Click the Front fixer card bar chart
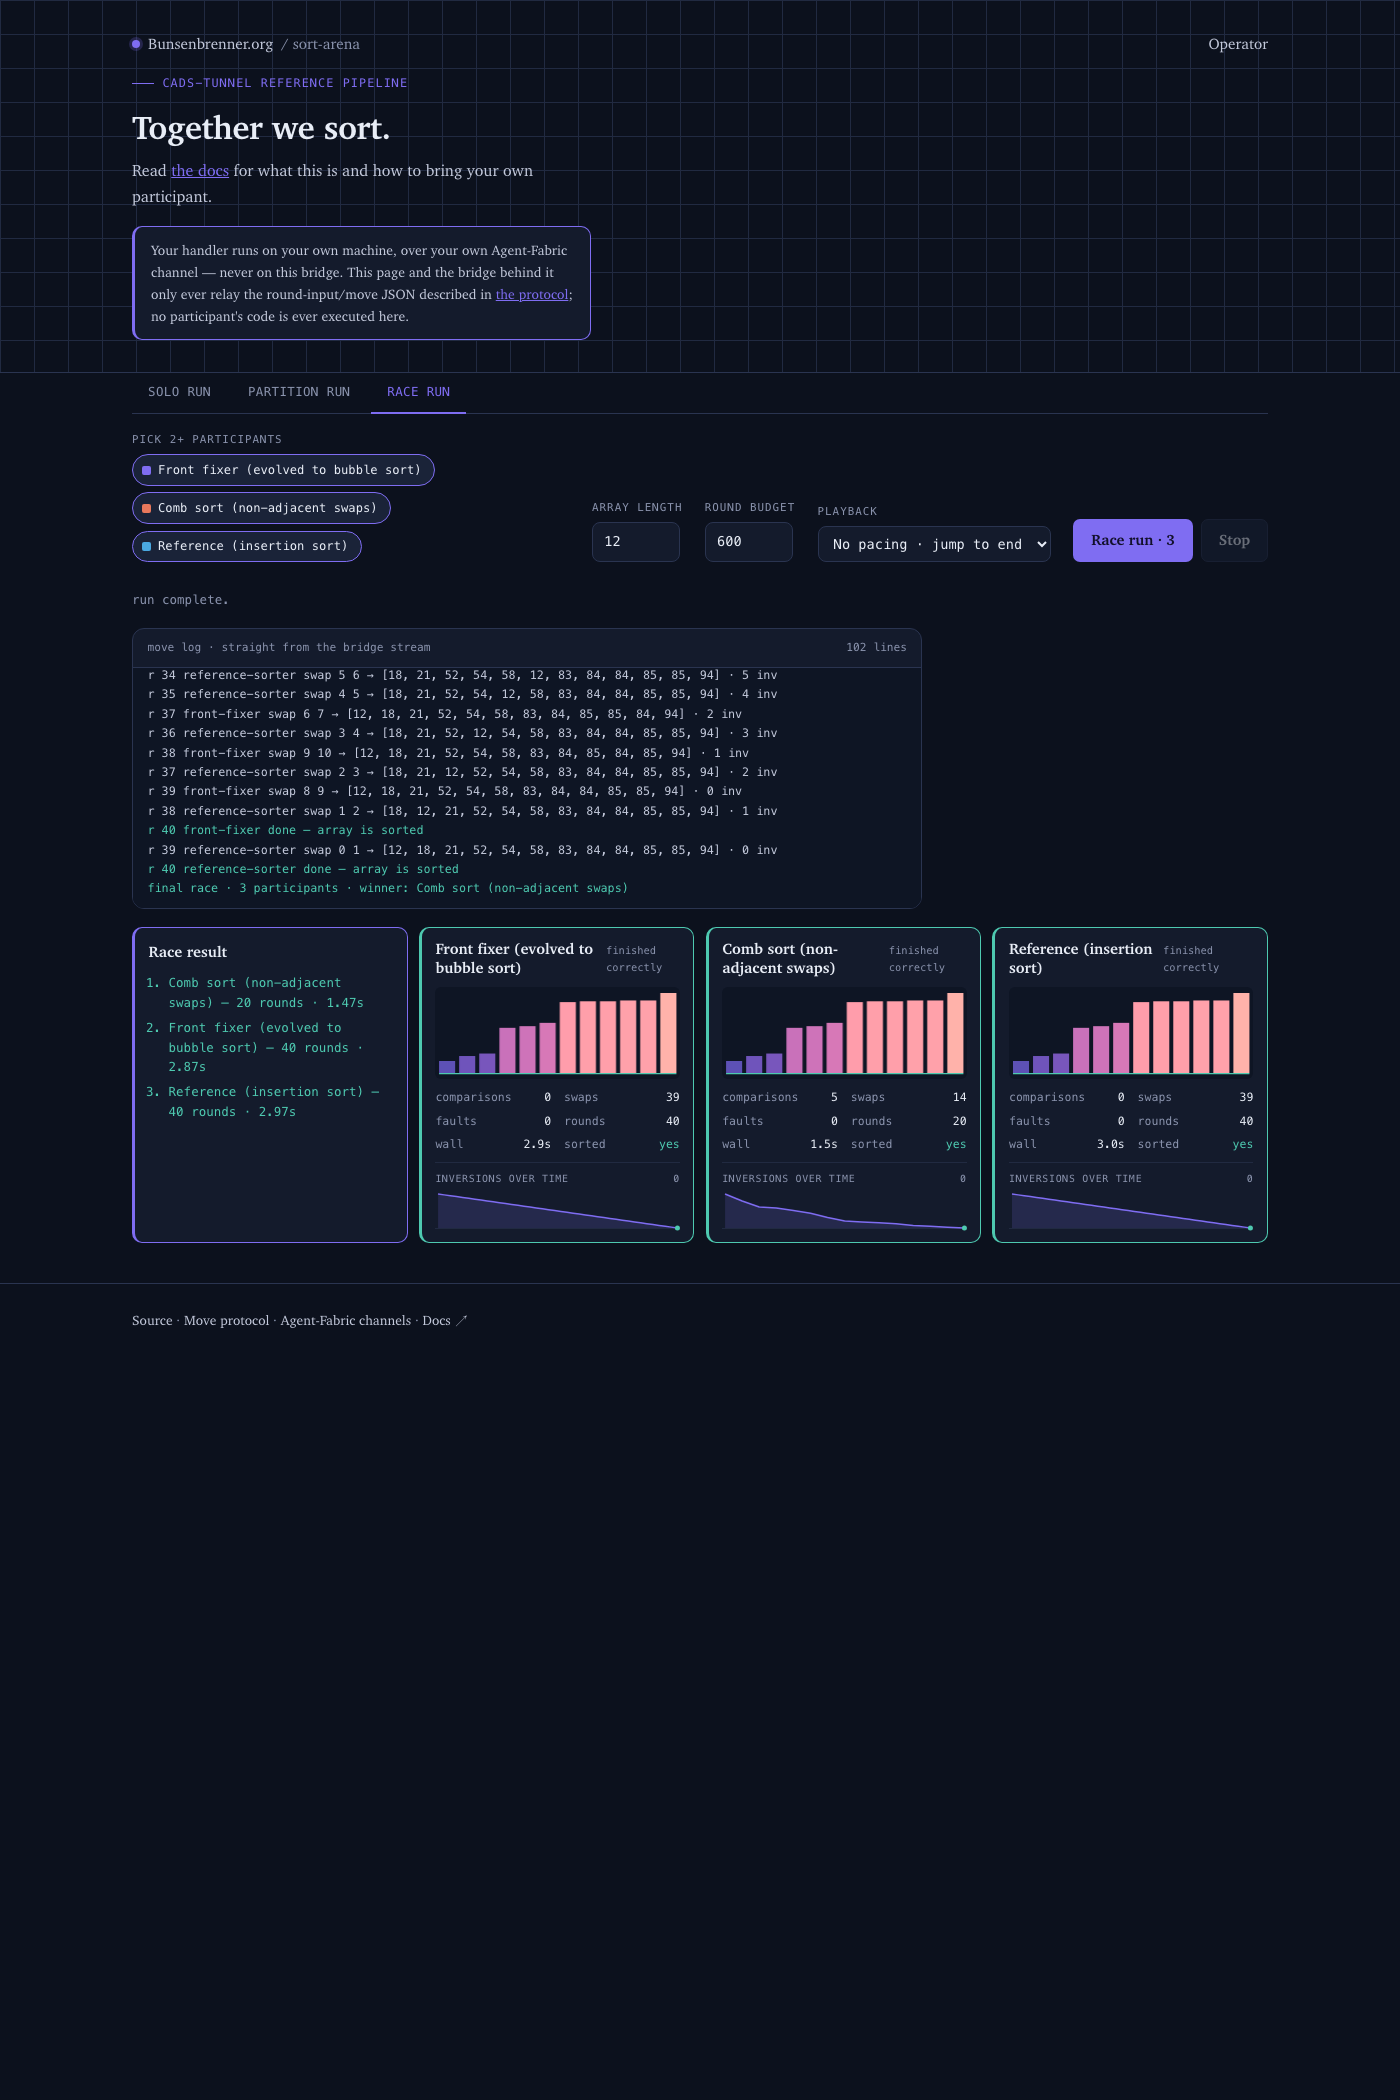The width and height of the screenshot is (1400, 2100). 557,1032
